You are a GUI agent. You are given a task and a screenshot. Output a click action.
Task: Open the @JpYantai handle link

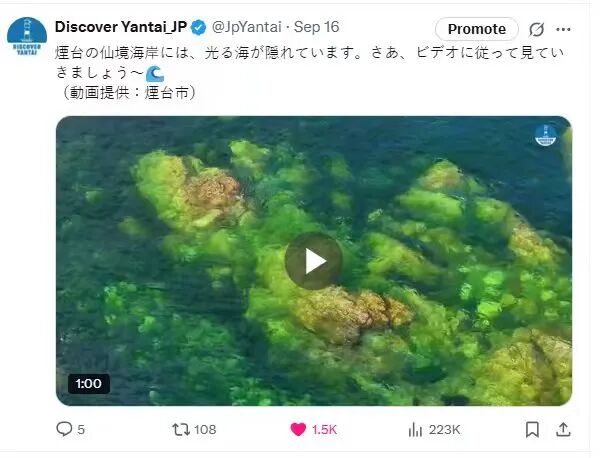click(246, 27)
